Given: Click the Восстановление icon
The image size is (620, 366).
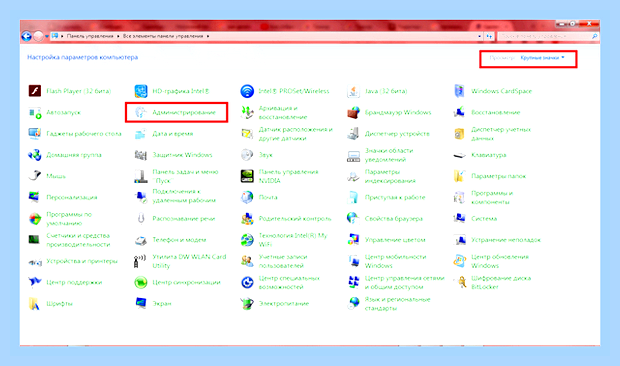Looking at the screenshot, I should coord(459,112).
